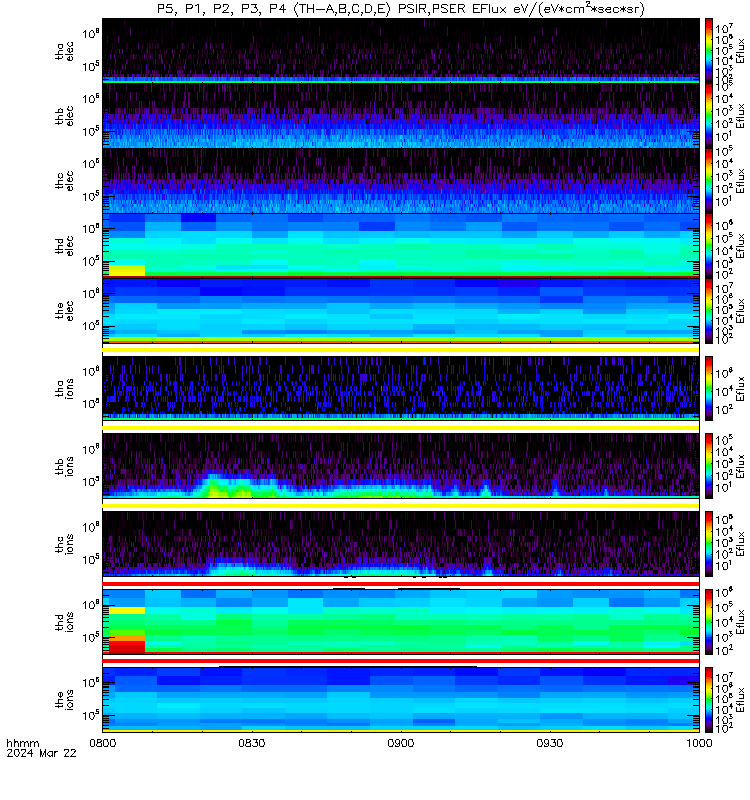This screenshot has height=800, width=750.
Task: Select the 'thd elec' panel label
Action: (x=65, y=245)
